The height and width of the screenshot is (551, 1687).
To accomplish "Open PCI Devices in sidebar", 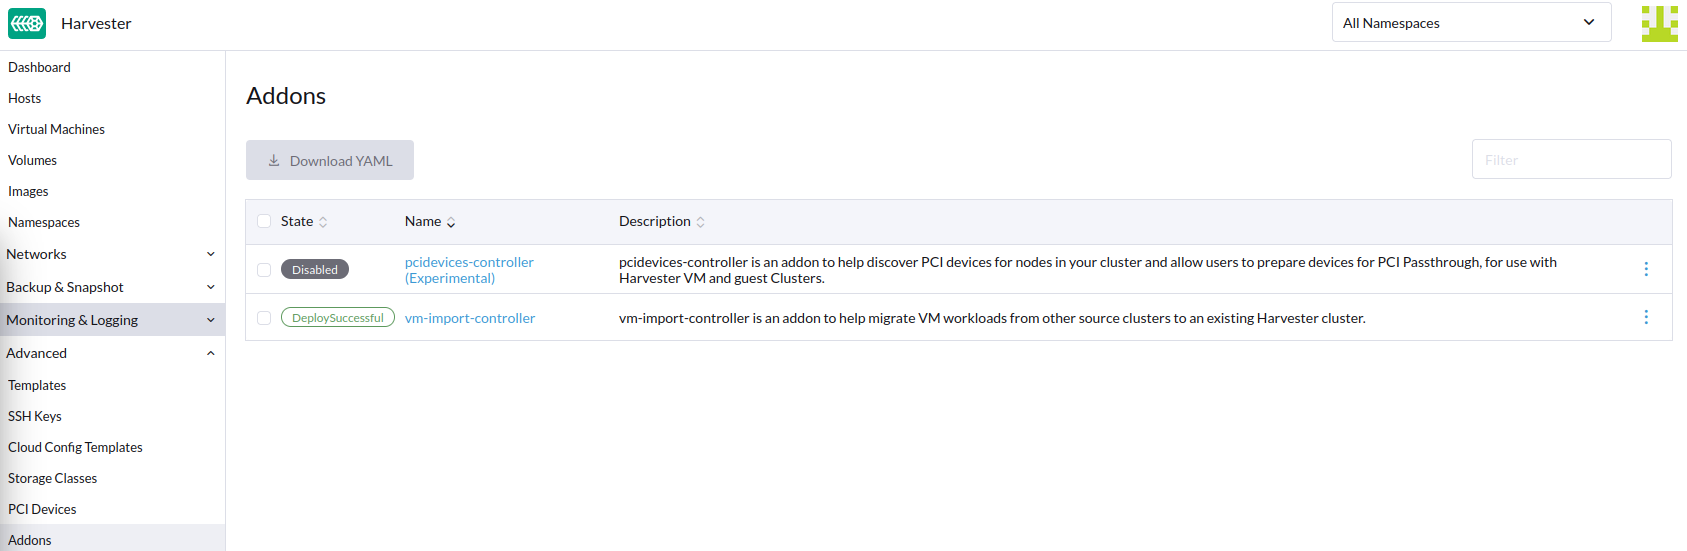I will (x=42, y=509).
